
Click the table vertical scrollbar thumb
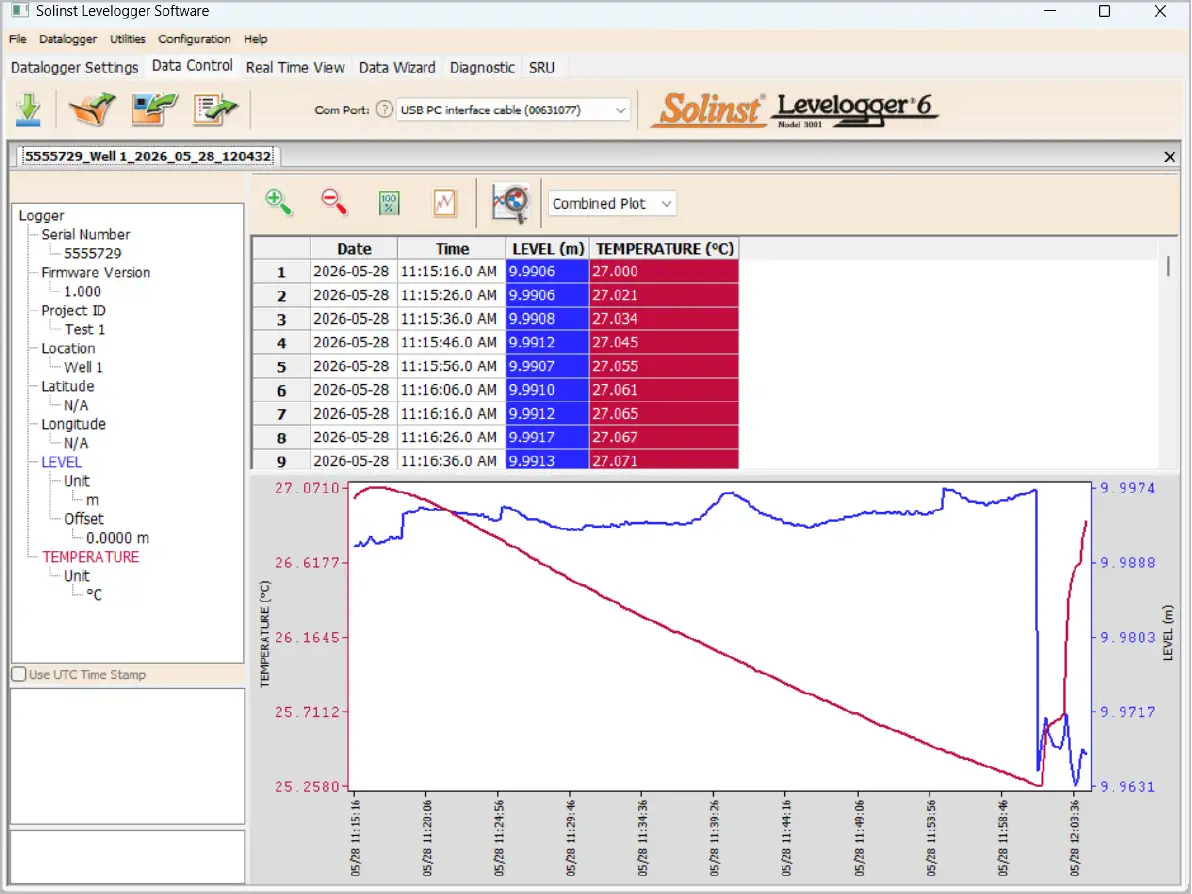(x=1168, y=266)
